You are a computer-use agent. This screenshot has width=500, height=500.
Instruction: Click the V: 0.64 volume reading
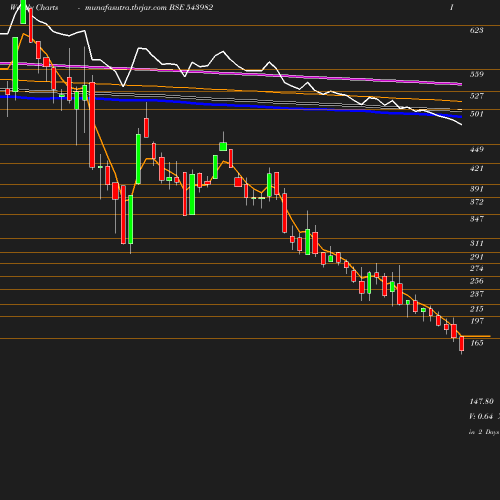481,416
